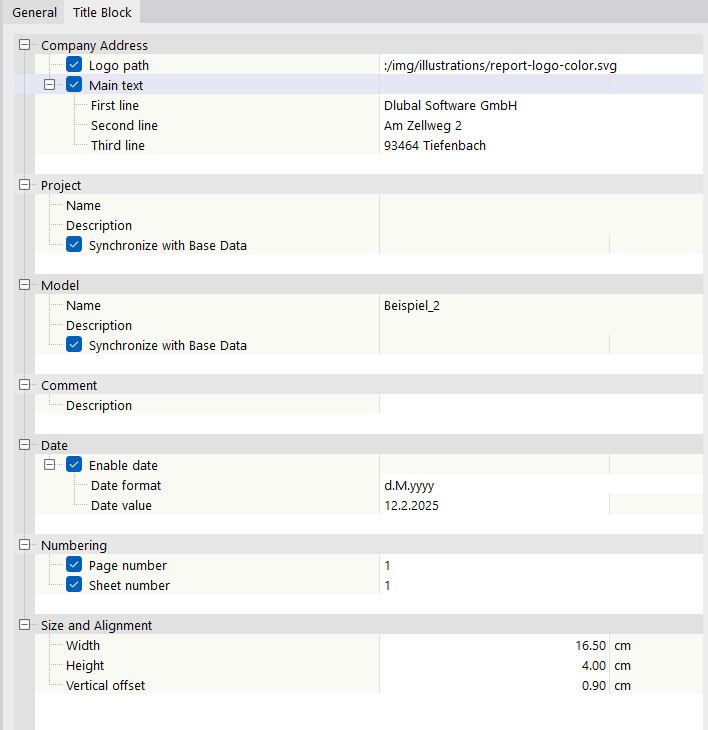Switch to the General tab
The image size is (708, 730).
pos(34,13)
